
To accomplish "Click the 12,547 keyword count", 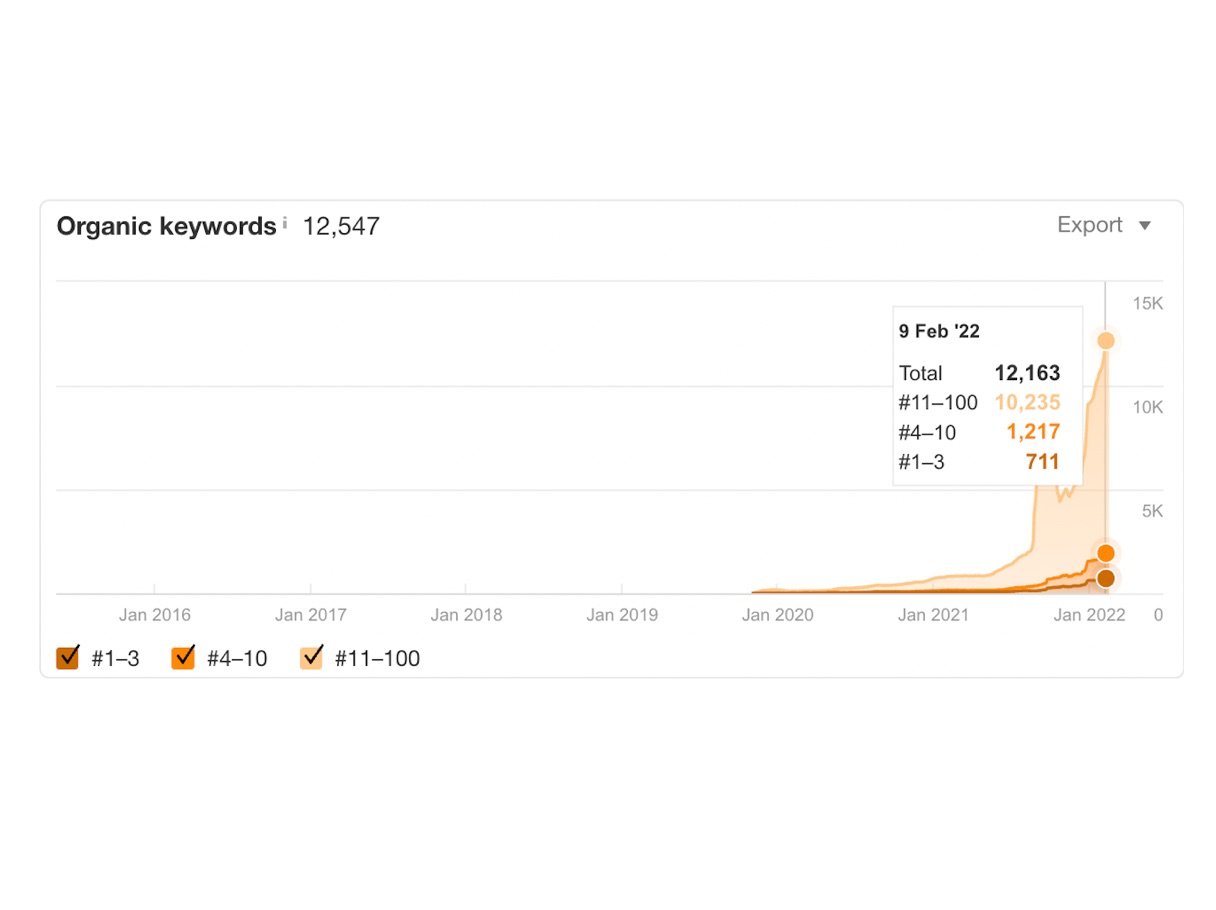I will 341,226.
